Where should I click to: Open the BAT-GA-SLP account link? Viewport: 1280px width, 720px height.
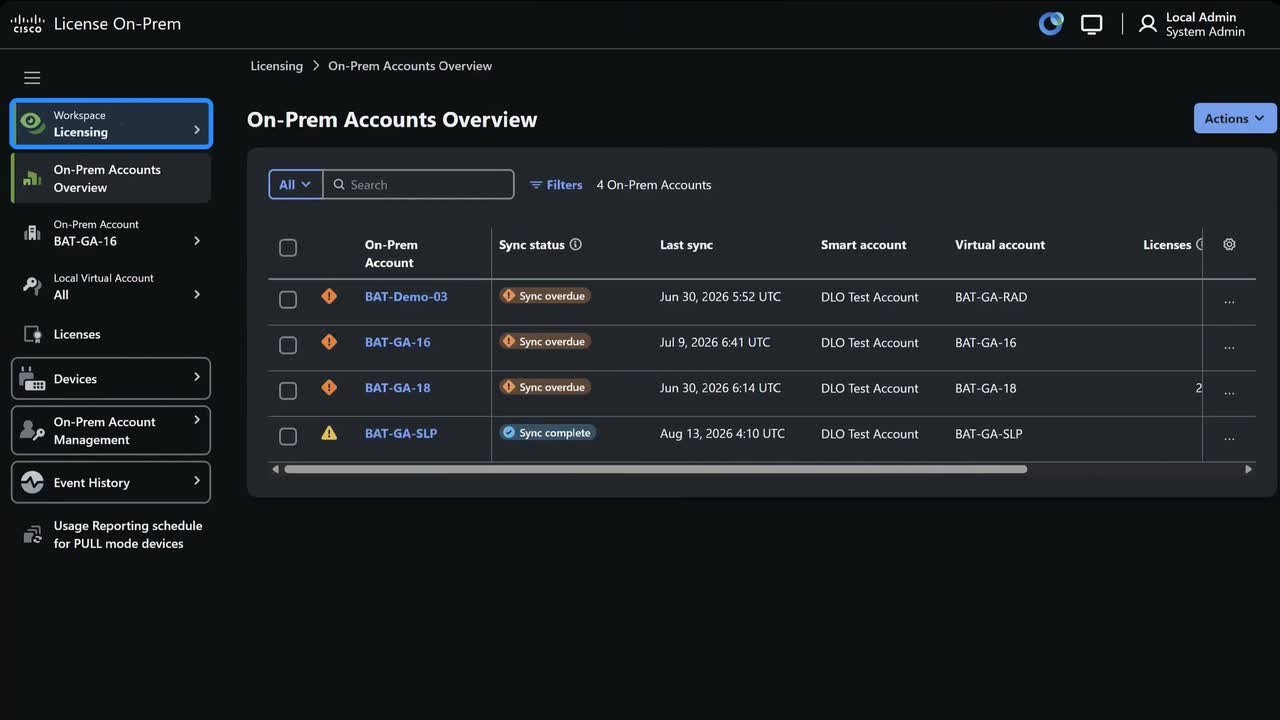click(401, 434)
